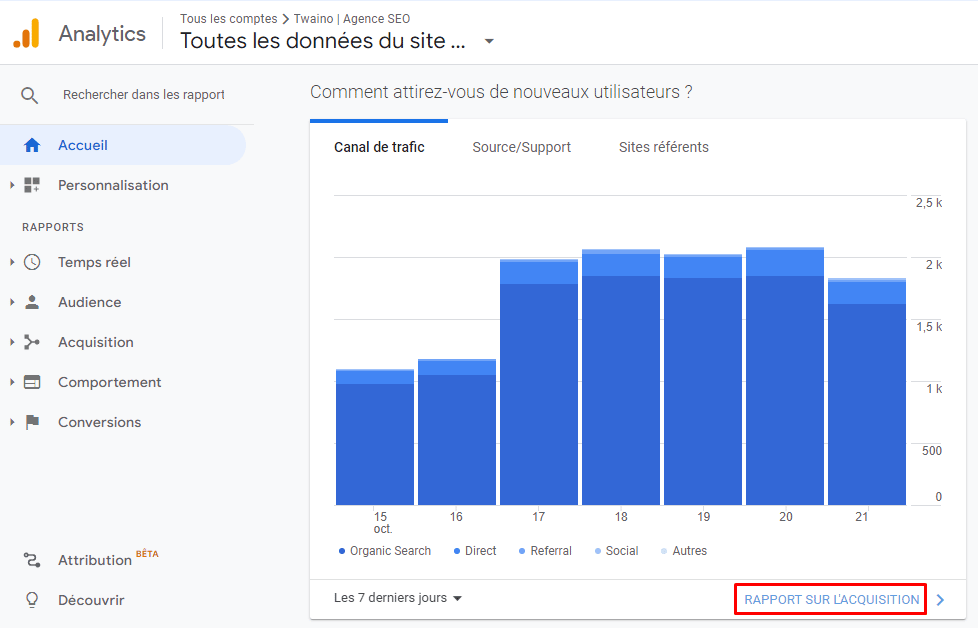Open the Accueil home icon
This screenshot has height=628, width=978.
pyautogui.click(x=31, y=145)
